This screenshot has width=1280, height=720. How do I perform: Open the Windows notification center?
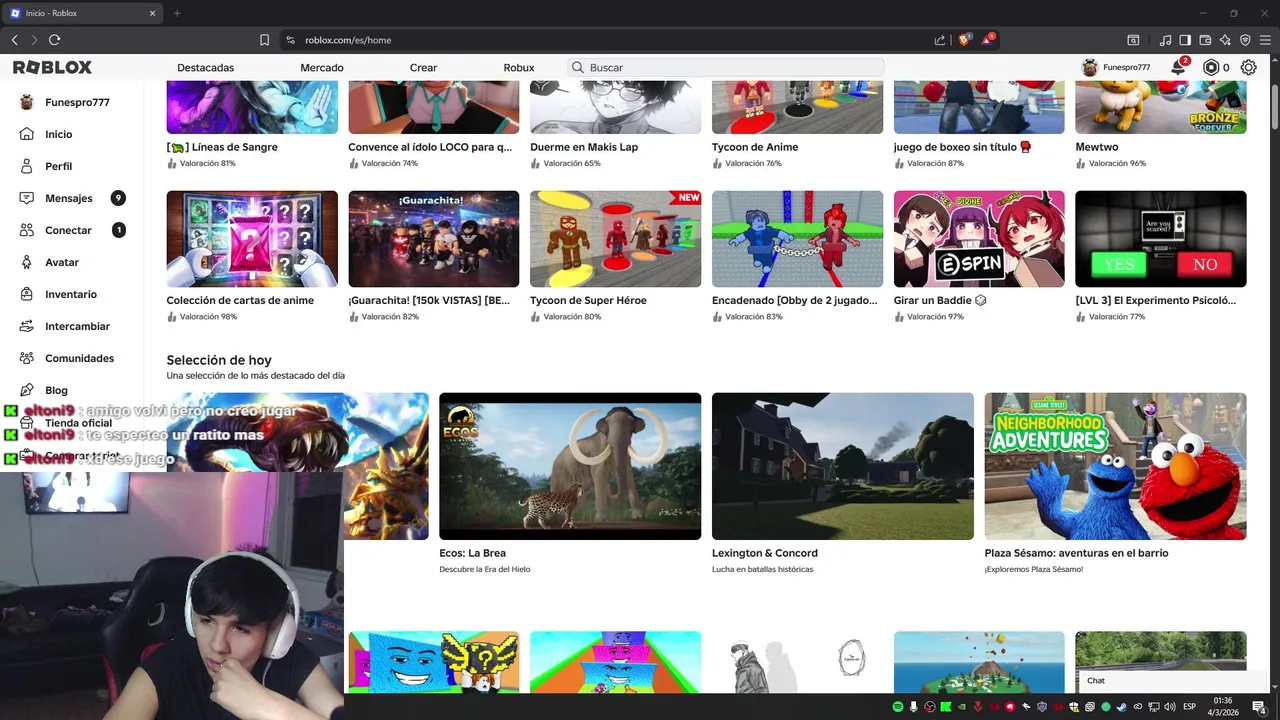(x=1259, y=707)
